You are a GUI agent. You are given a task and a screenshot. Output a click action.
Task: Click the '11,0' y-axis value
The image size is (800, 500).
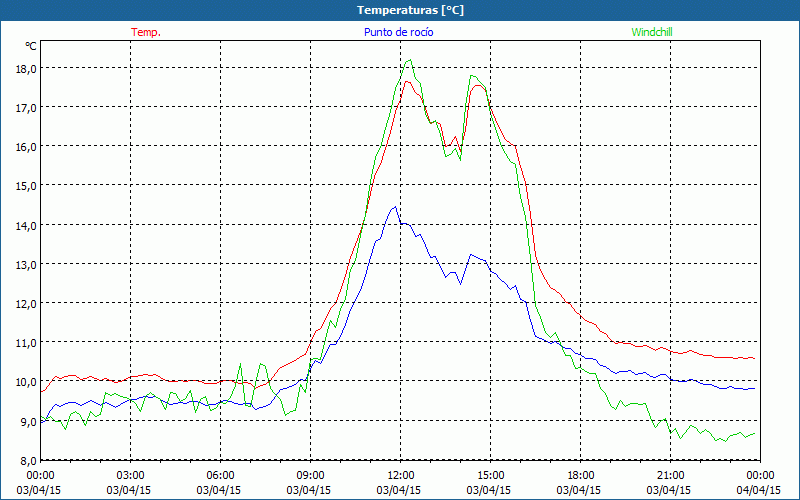(26, 343)
